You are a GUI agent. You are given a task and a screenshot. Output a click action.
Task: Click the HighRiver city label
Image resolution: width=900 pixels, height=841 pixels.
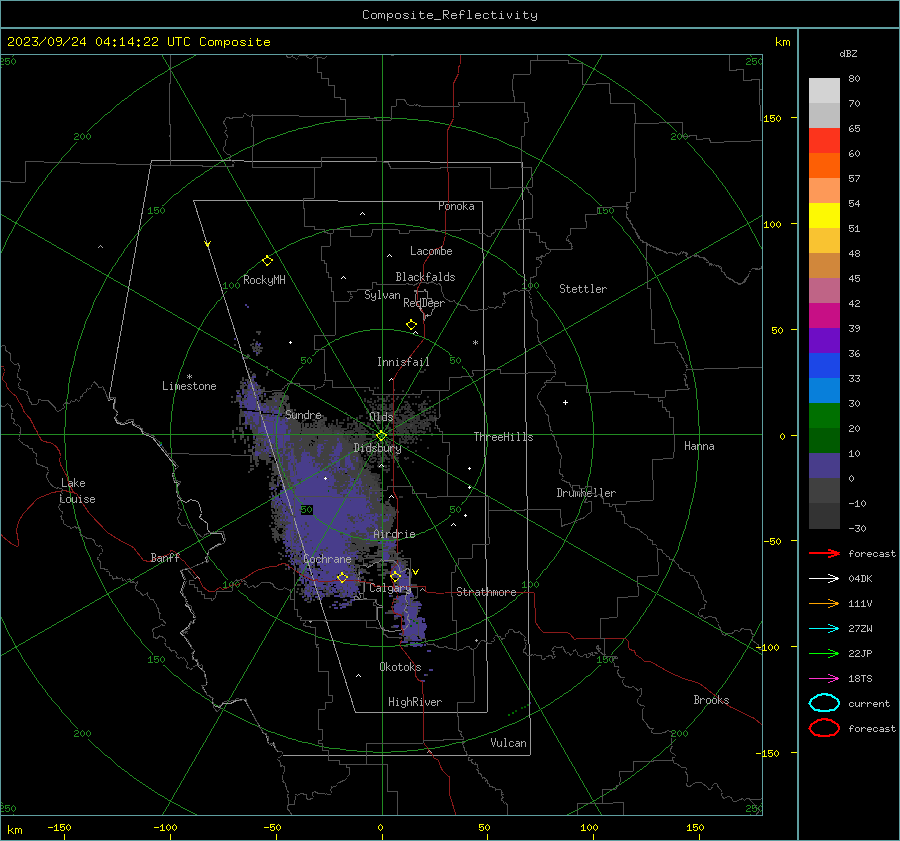415,702
